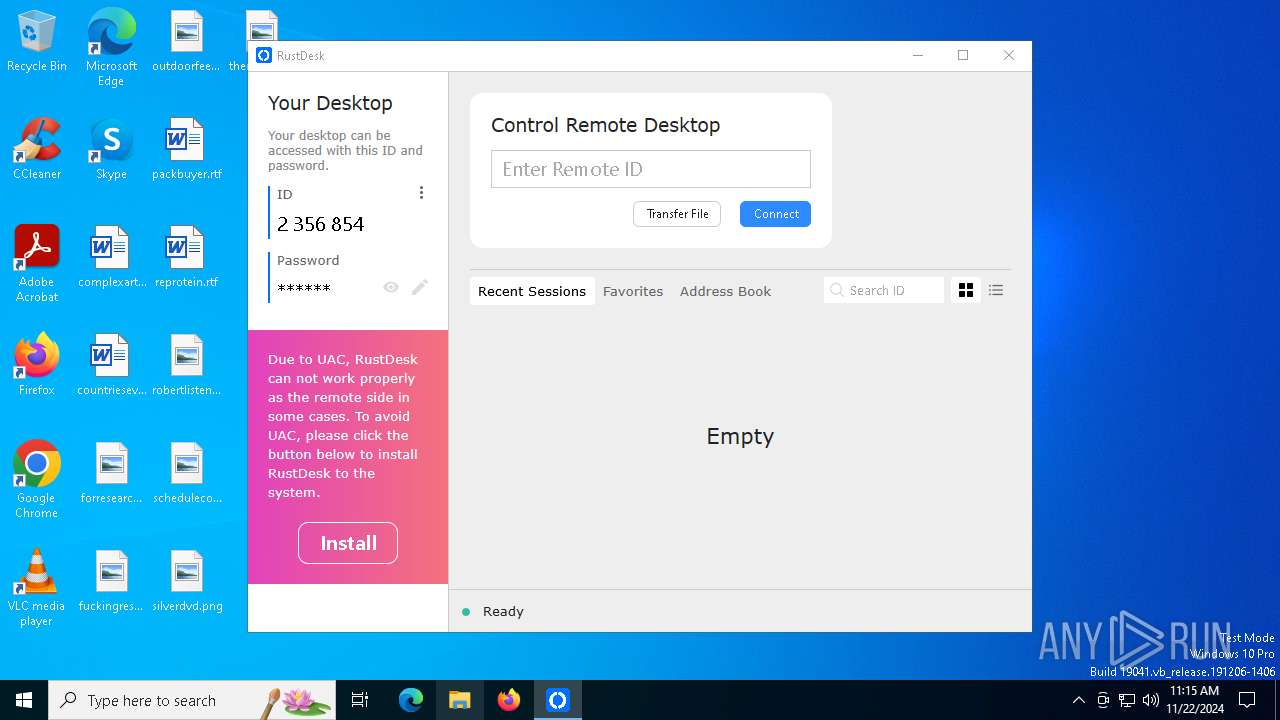Open Edge from the taskbar

point(411,700)
